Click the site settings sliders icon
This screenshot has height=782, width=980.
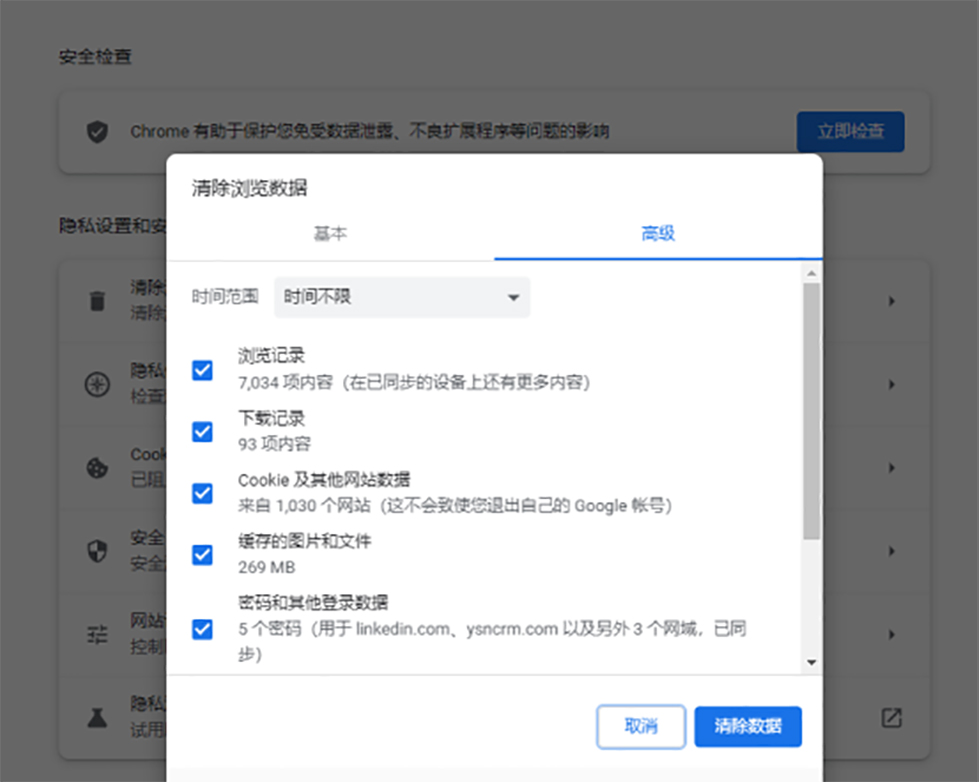click(x=97, y=634)
